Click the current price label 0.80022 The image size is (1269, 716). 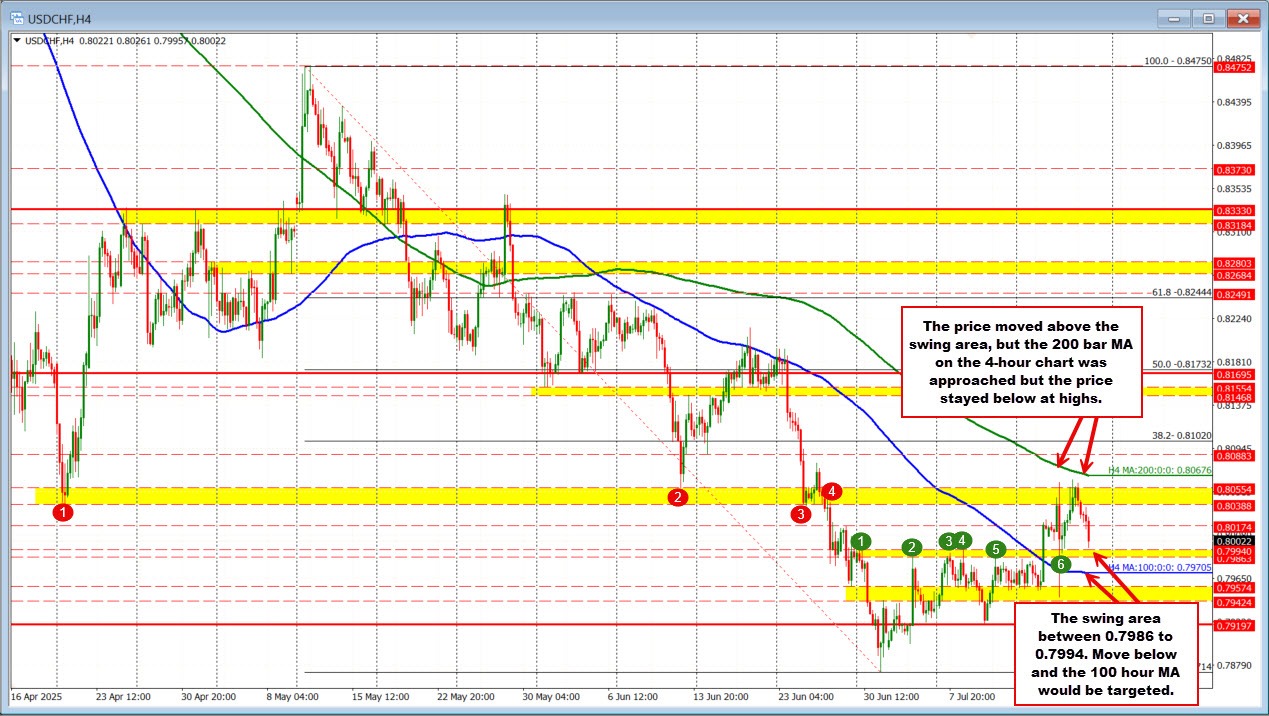pos(1231,541)
